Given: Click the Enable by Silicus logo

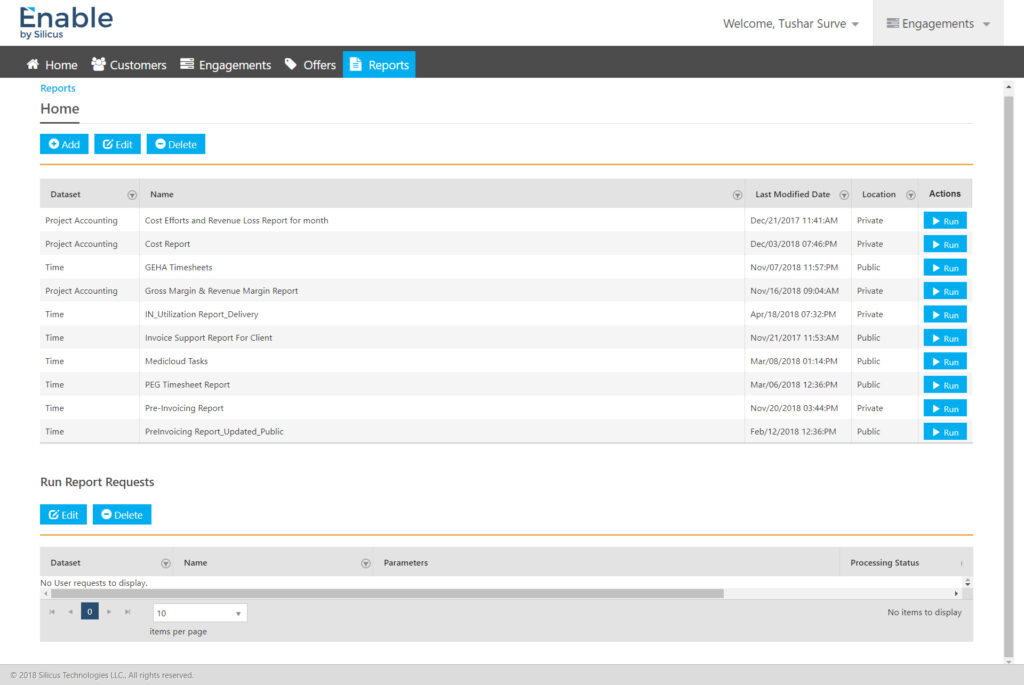Looking at the screenshot, I should click(x=66, y=22).
